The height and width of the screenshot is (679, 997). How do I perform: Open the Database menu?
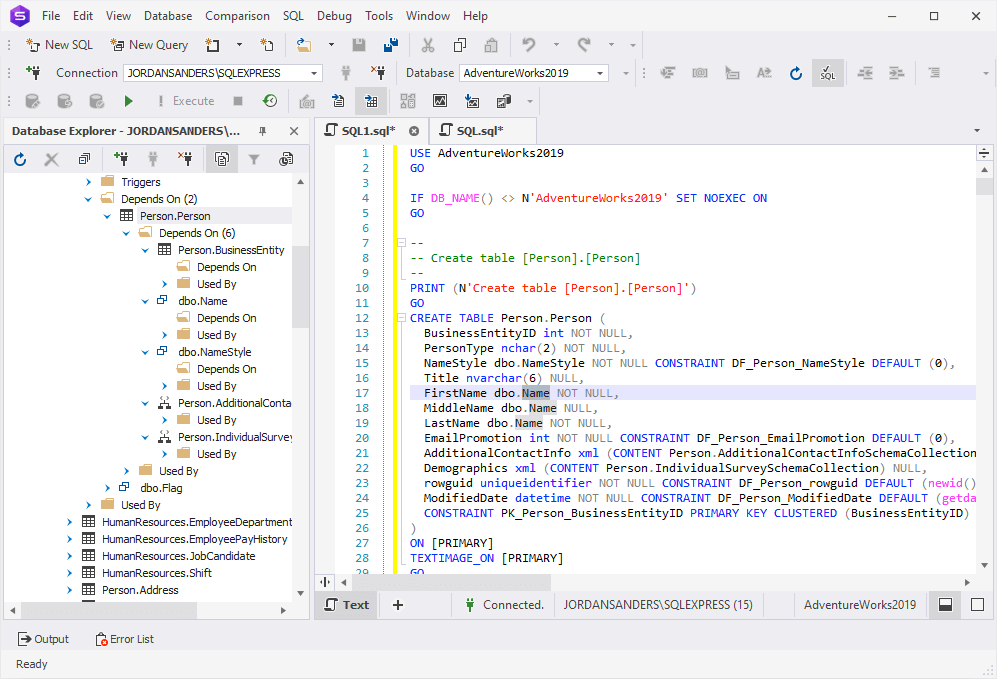click(x=168, y=16)
